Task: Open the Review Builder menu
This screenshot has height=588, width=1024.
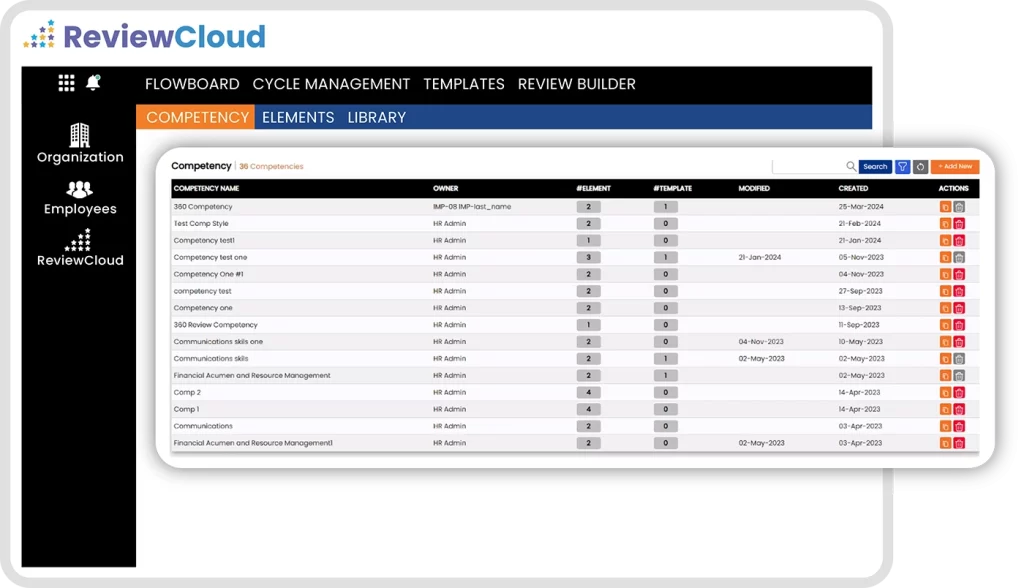Action: (x=577, y=84)
